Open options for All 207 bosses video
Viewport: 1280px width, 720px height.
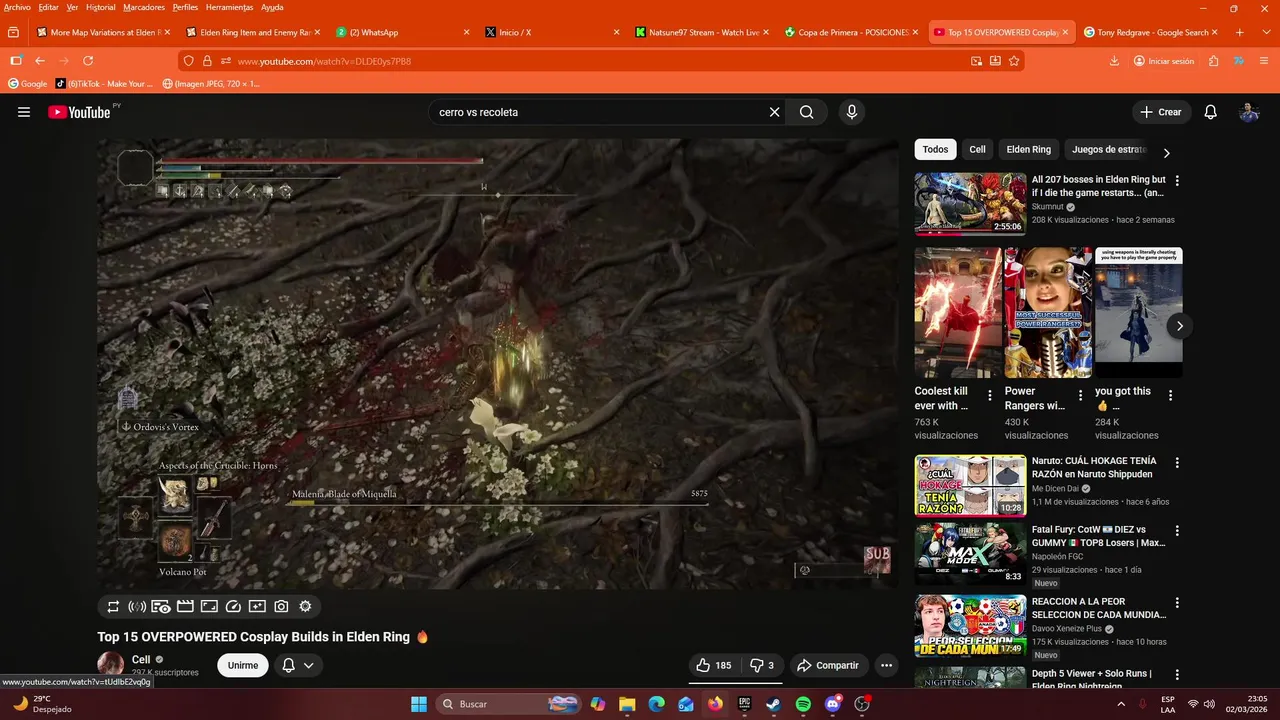pyautogui.click(x=1177, y=181)
